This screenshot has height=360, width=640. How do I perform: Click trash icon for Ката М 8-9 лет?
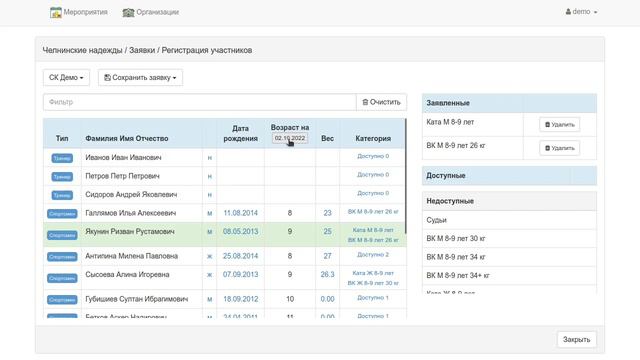point(548,124)
